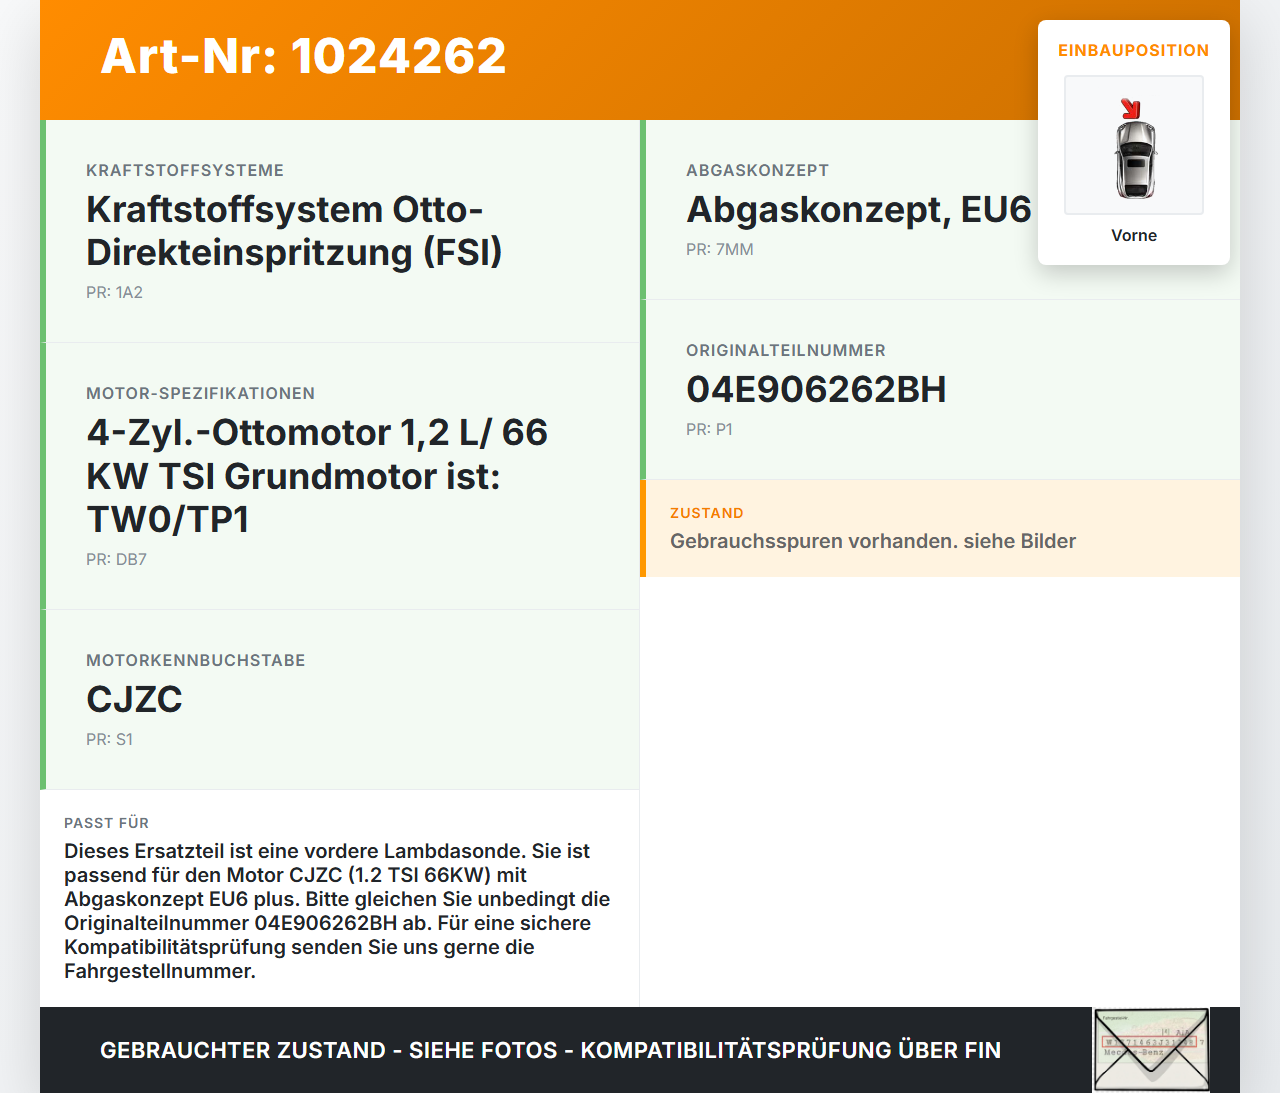Select the Art-Nr: 1024262 heading
Image resolution: width=1280 pixels, height=1094 pixels.
tap(303, 56)
